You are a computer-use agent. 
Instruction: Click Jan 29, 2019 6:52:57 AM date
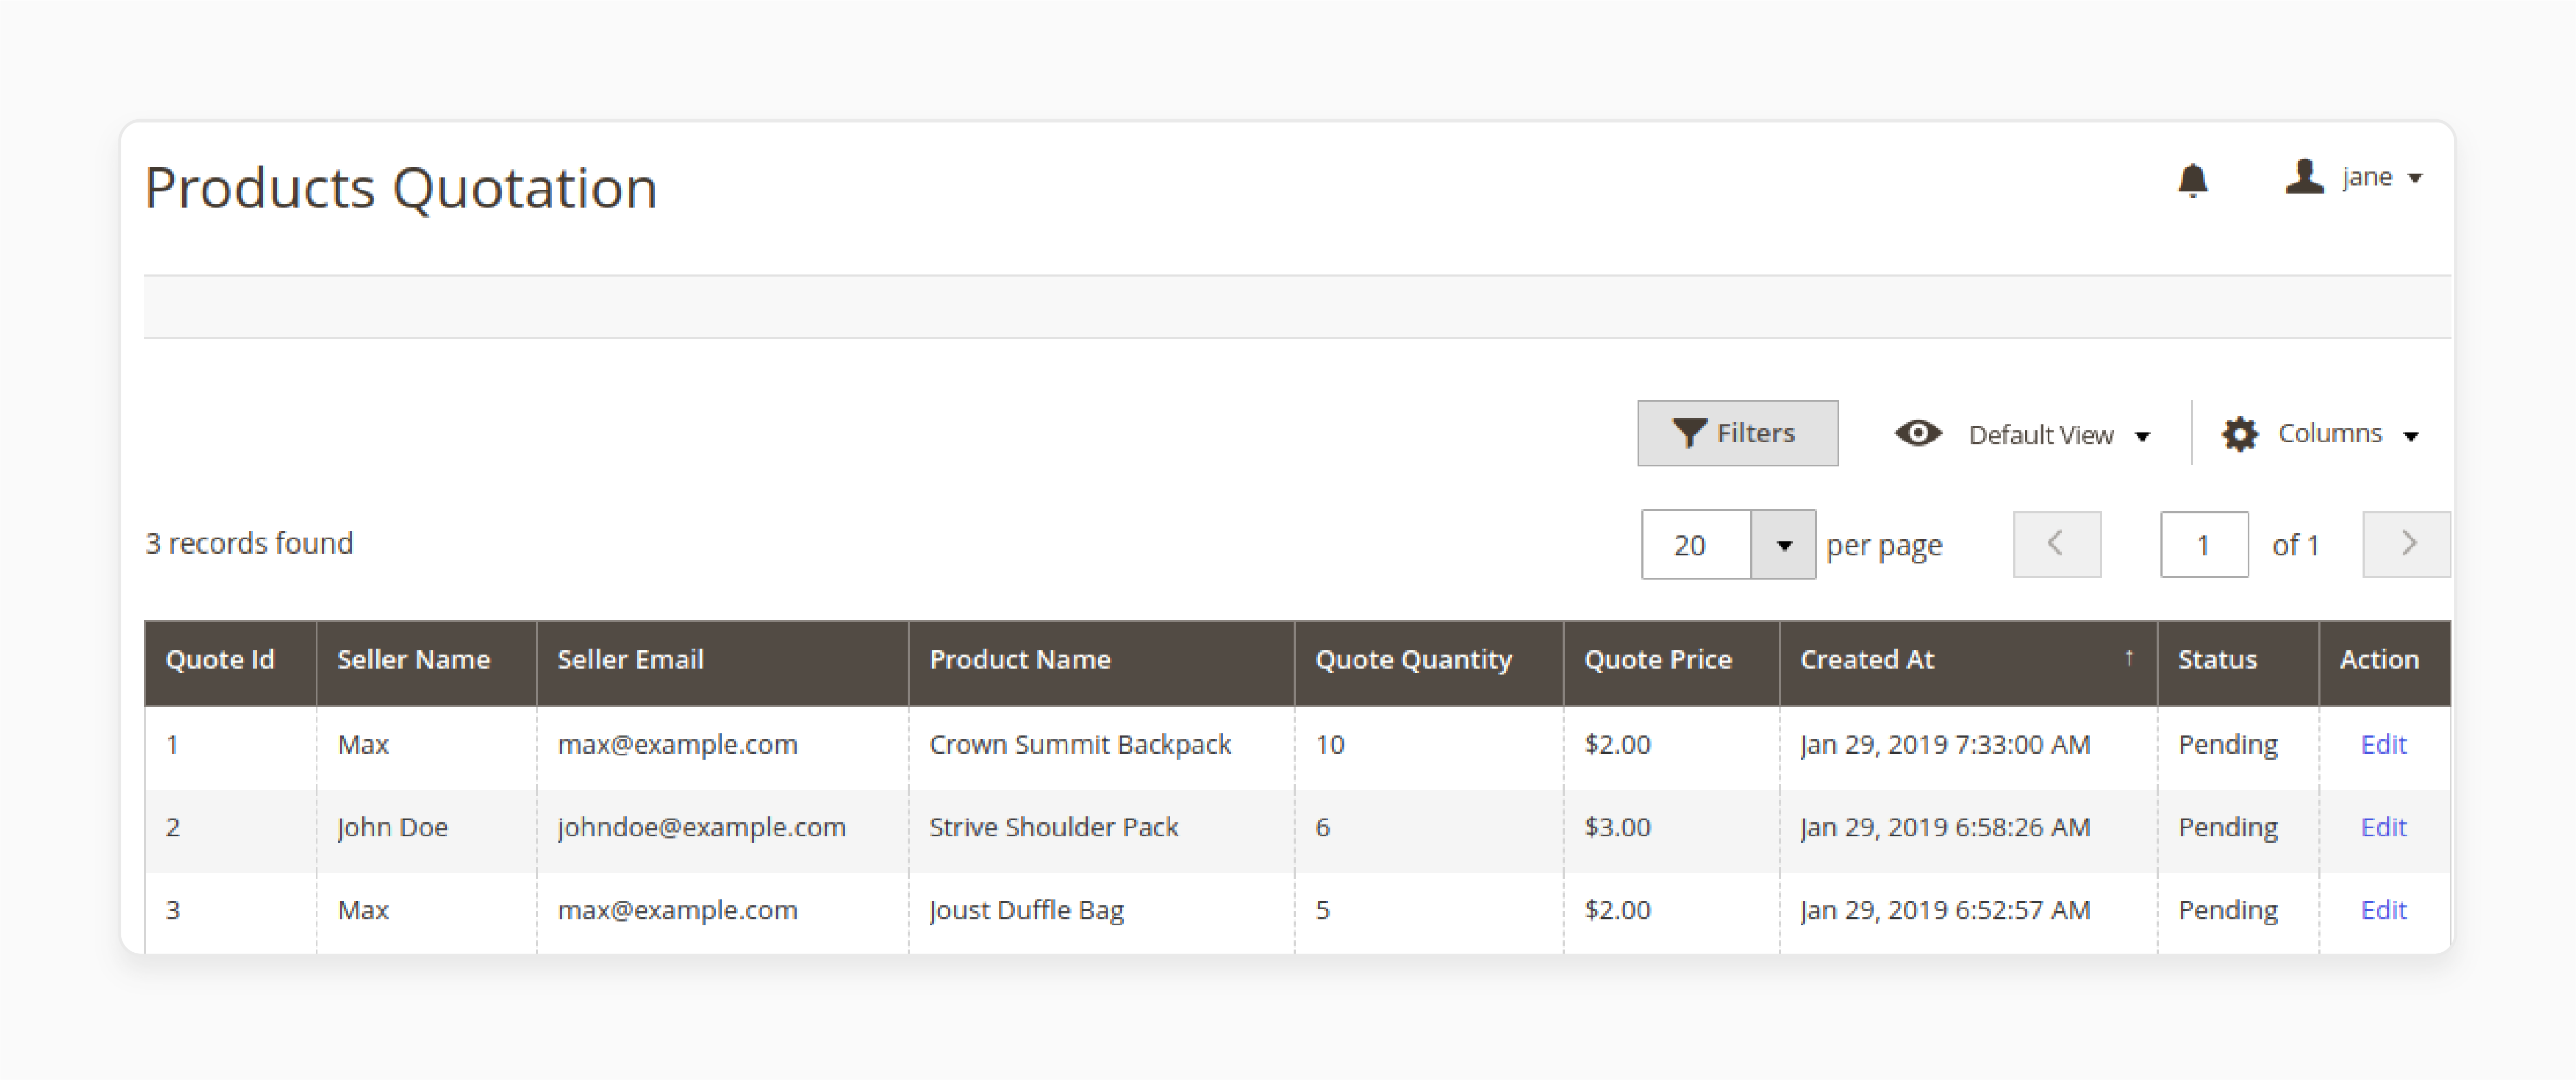[x=1945, y=911]
